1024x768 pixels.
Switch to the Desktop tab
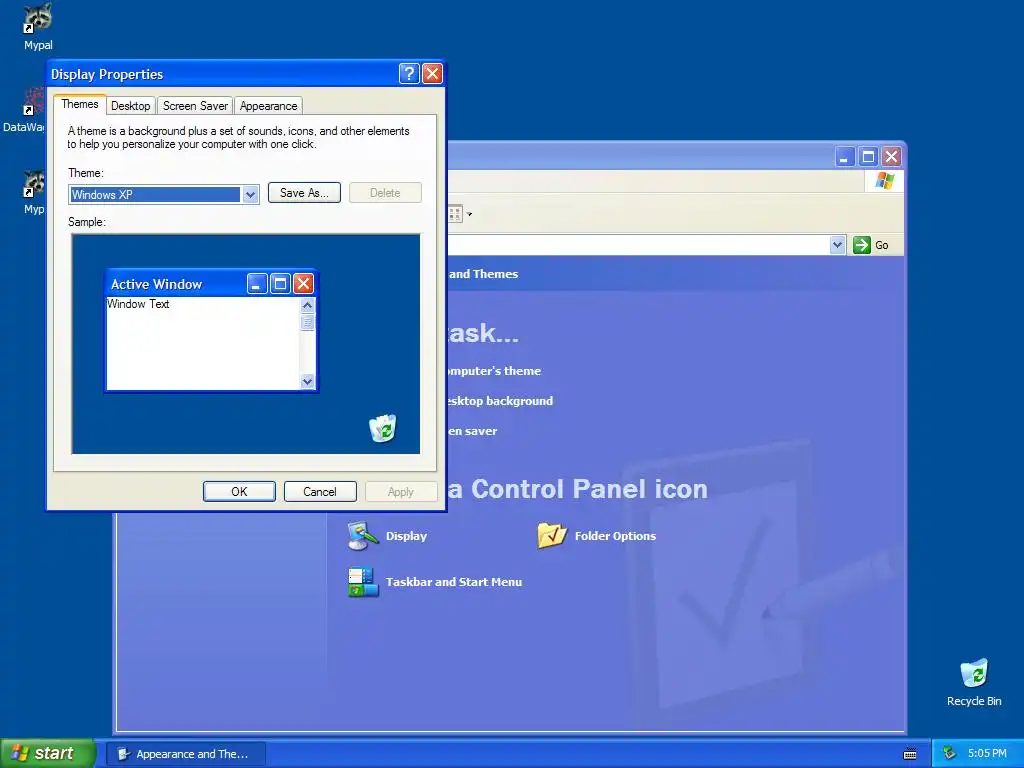pos(131,106)
